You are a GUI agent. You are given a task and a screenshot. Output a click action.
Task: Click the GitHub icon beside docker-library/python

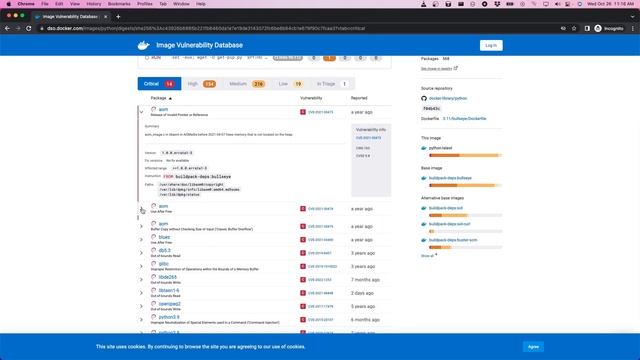[424, 98]
